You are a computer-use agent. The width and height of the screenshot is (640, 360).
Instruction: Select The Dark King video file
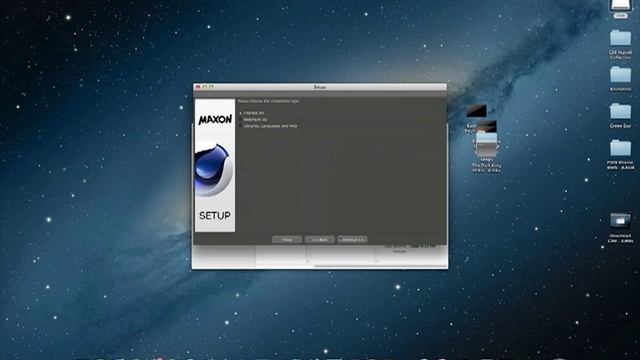(x=486, y=149)
